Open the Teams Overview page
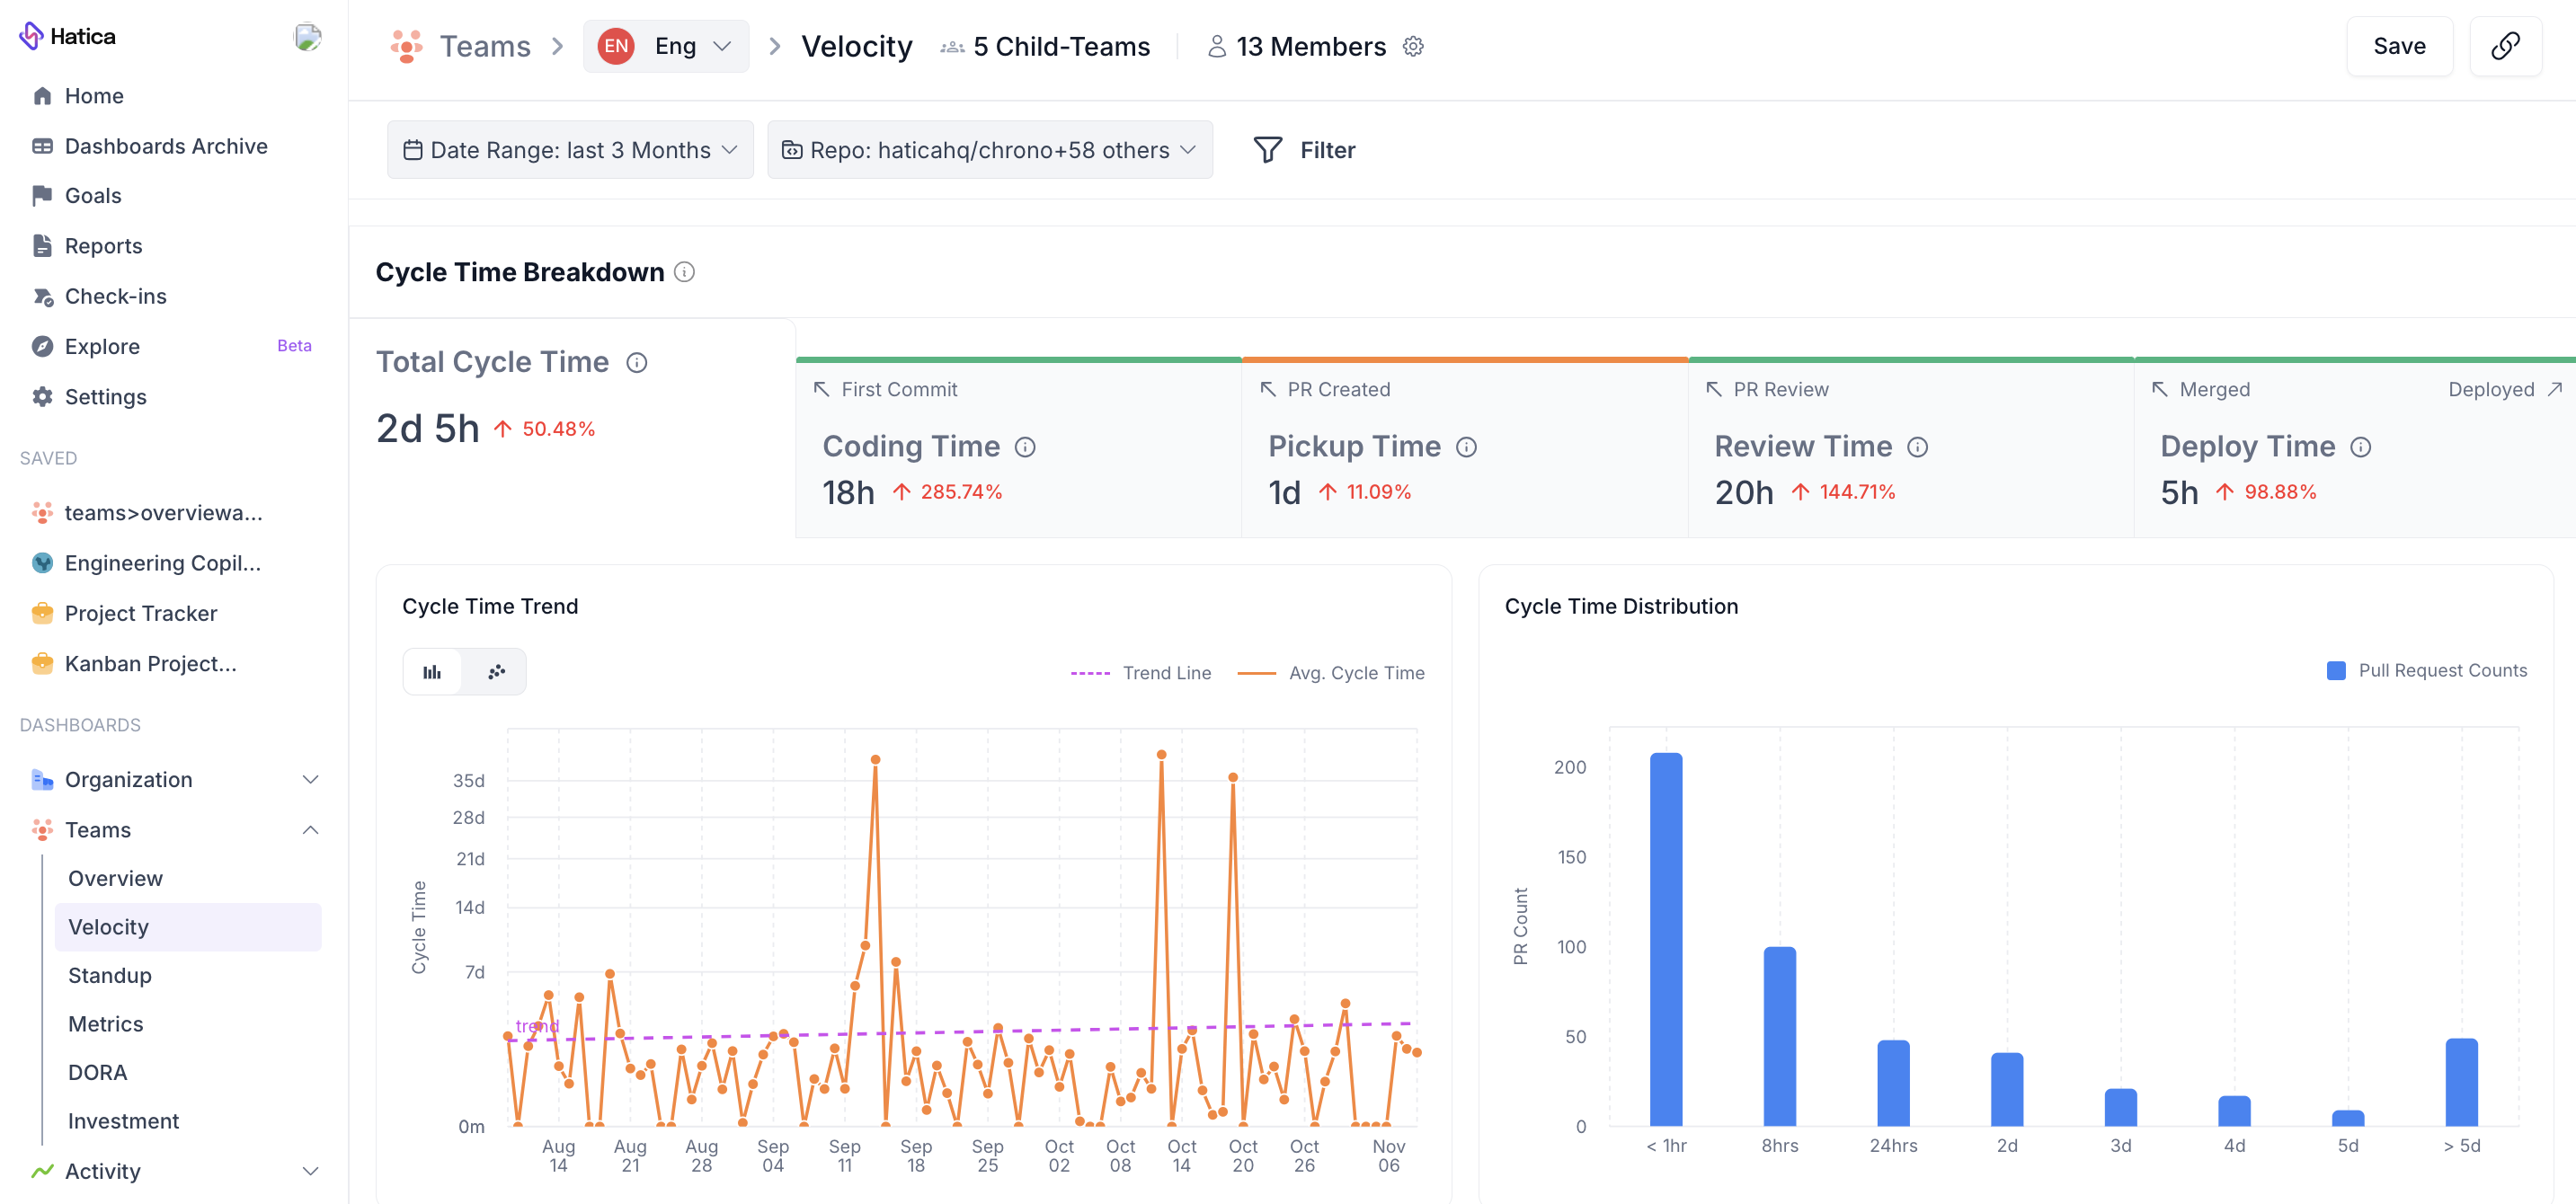This screenshot has width=2576, height=1204. coord(115,878)
